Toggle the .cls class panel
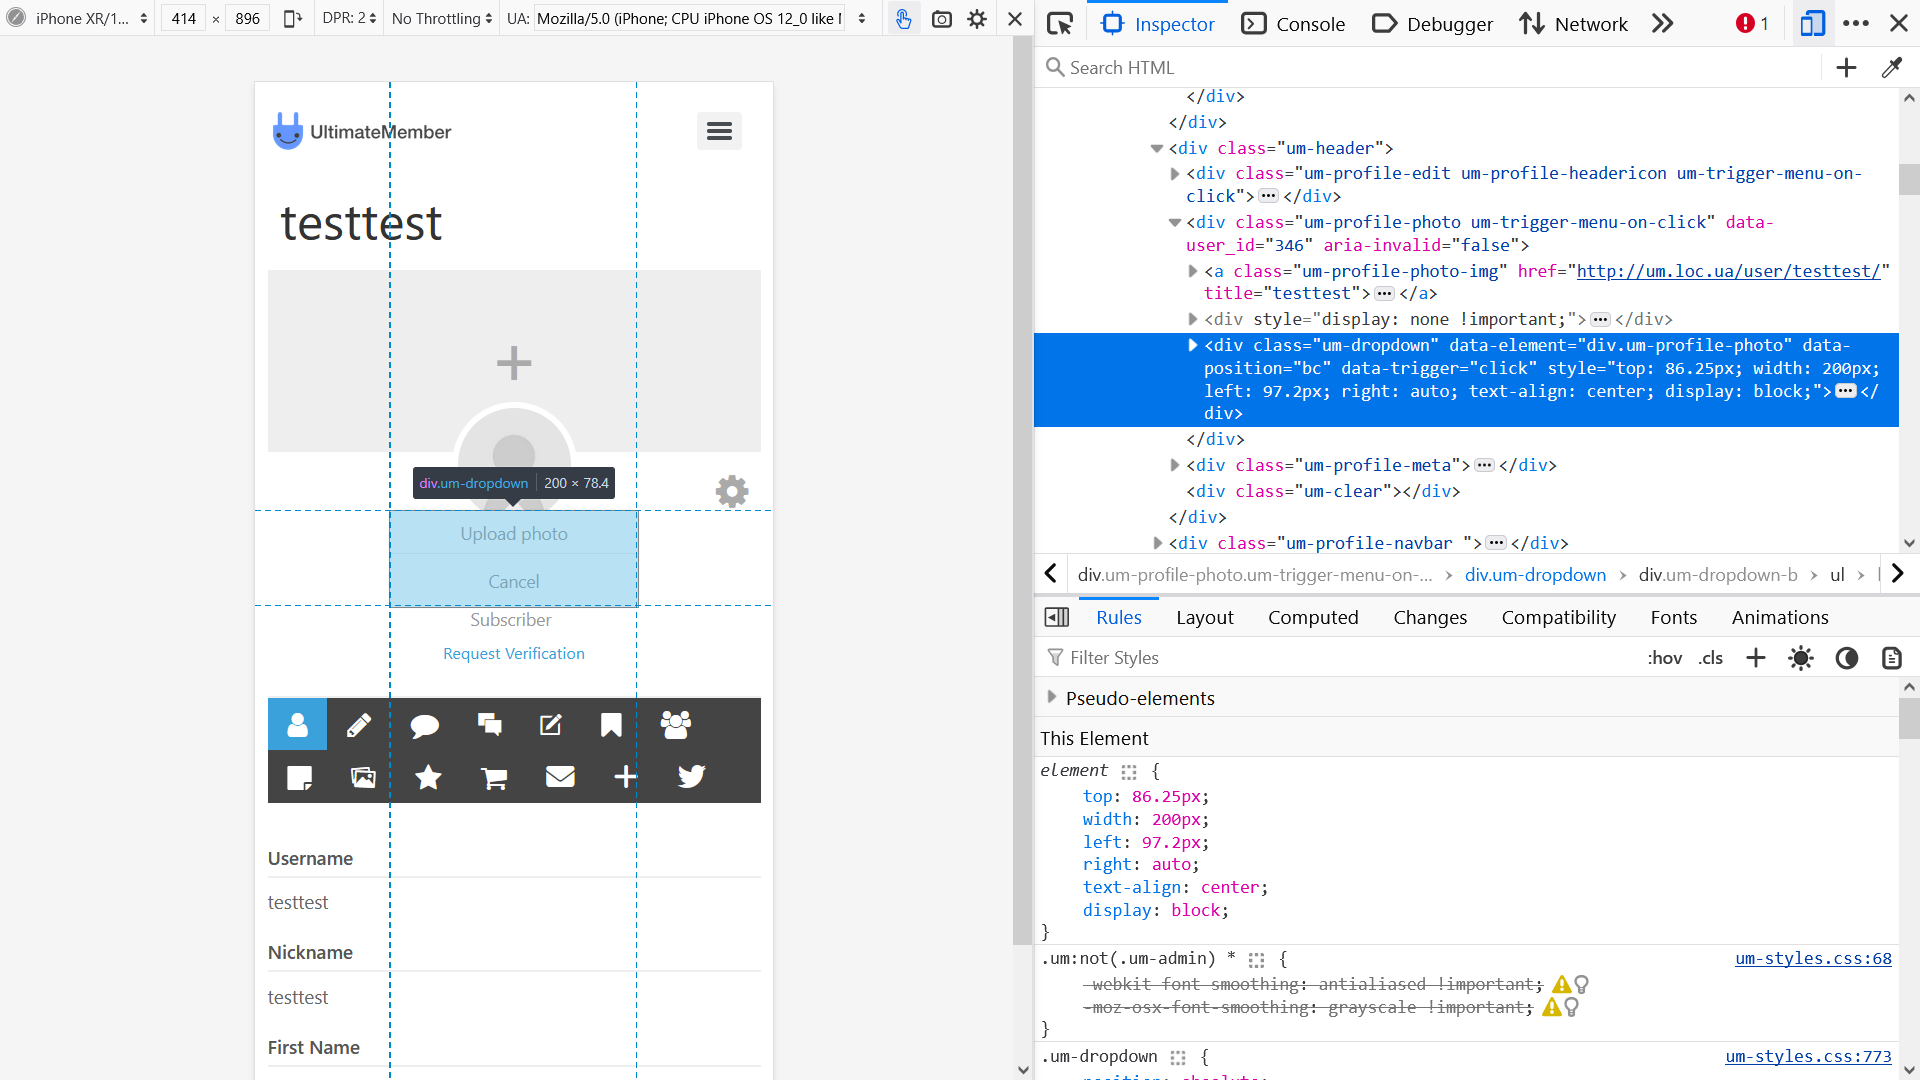 [1711, 658]
